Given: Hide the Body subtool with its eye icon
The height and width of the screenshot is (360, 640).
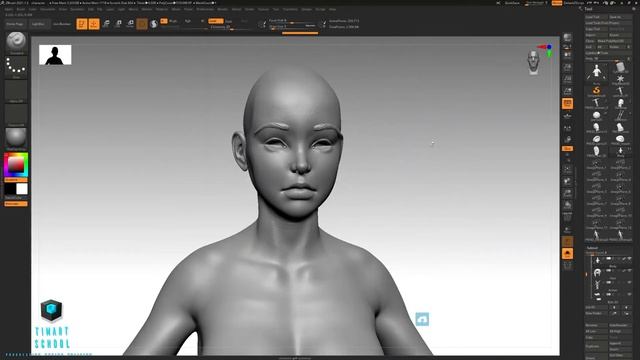Looking at the screenshot, I should coord(629,259).
